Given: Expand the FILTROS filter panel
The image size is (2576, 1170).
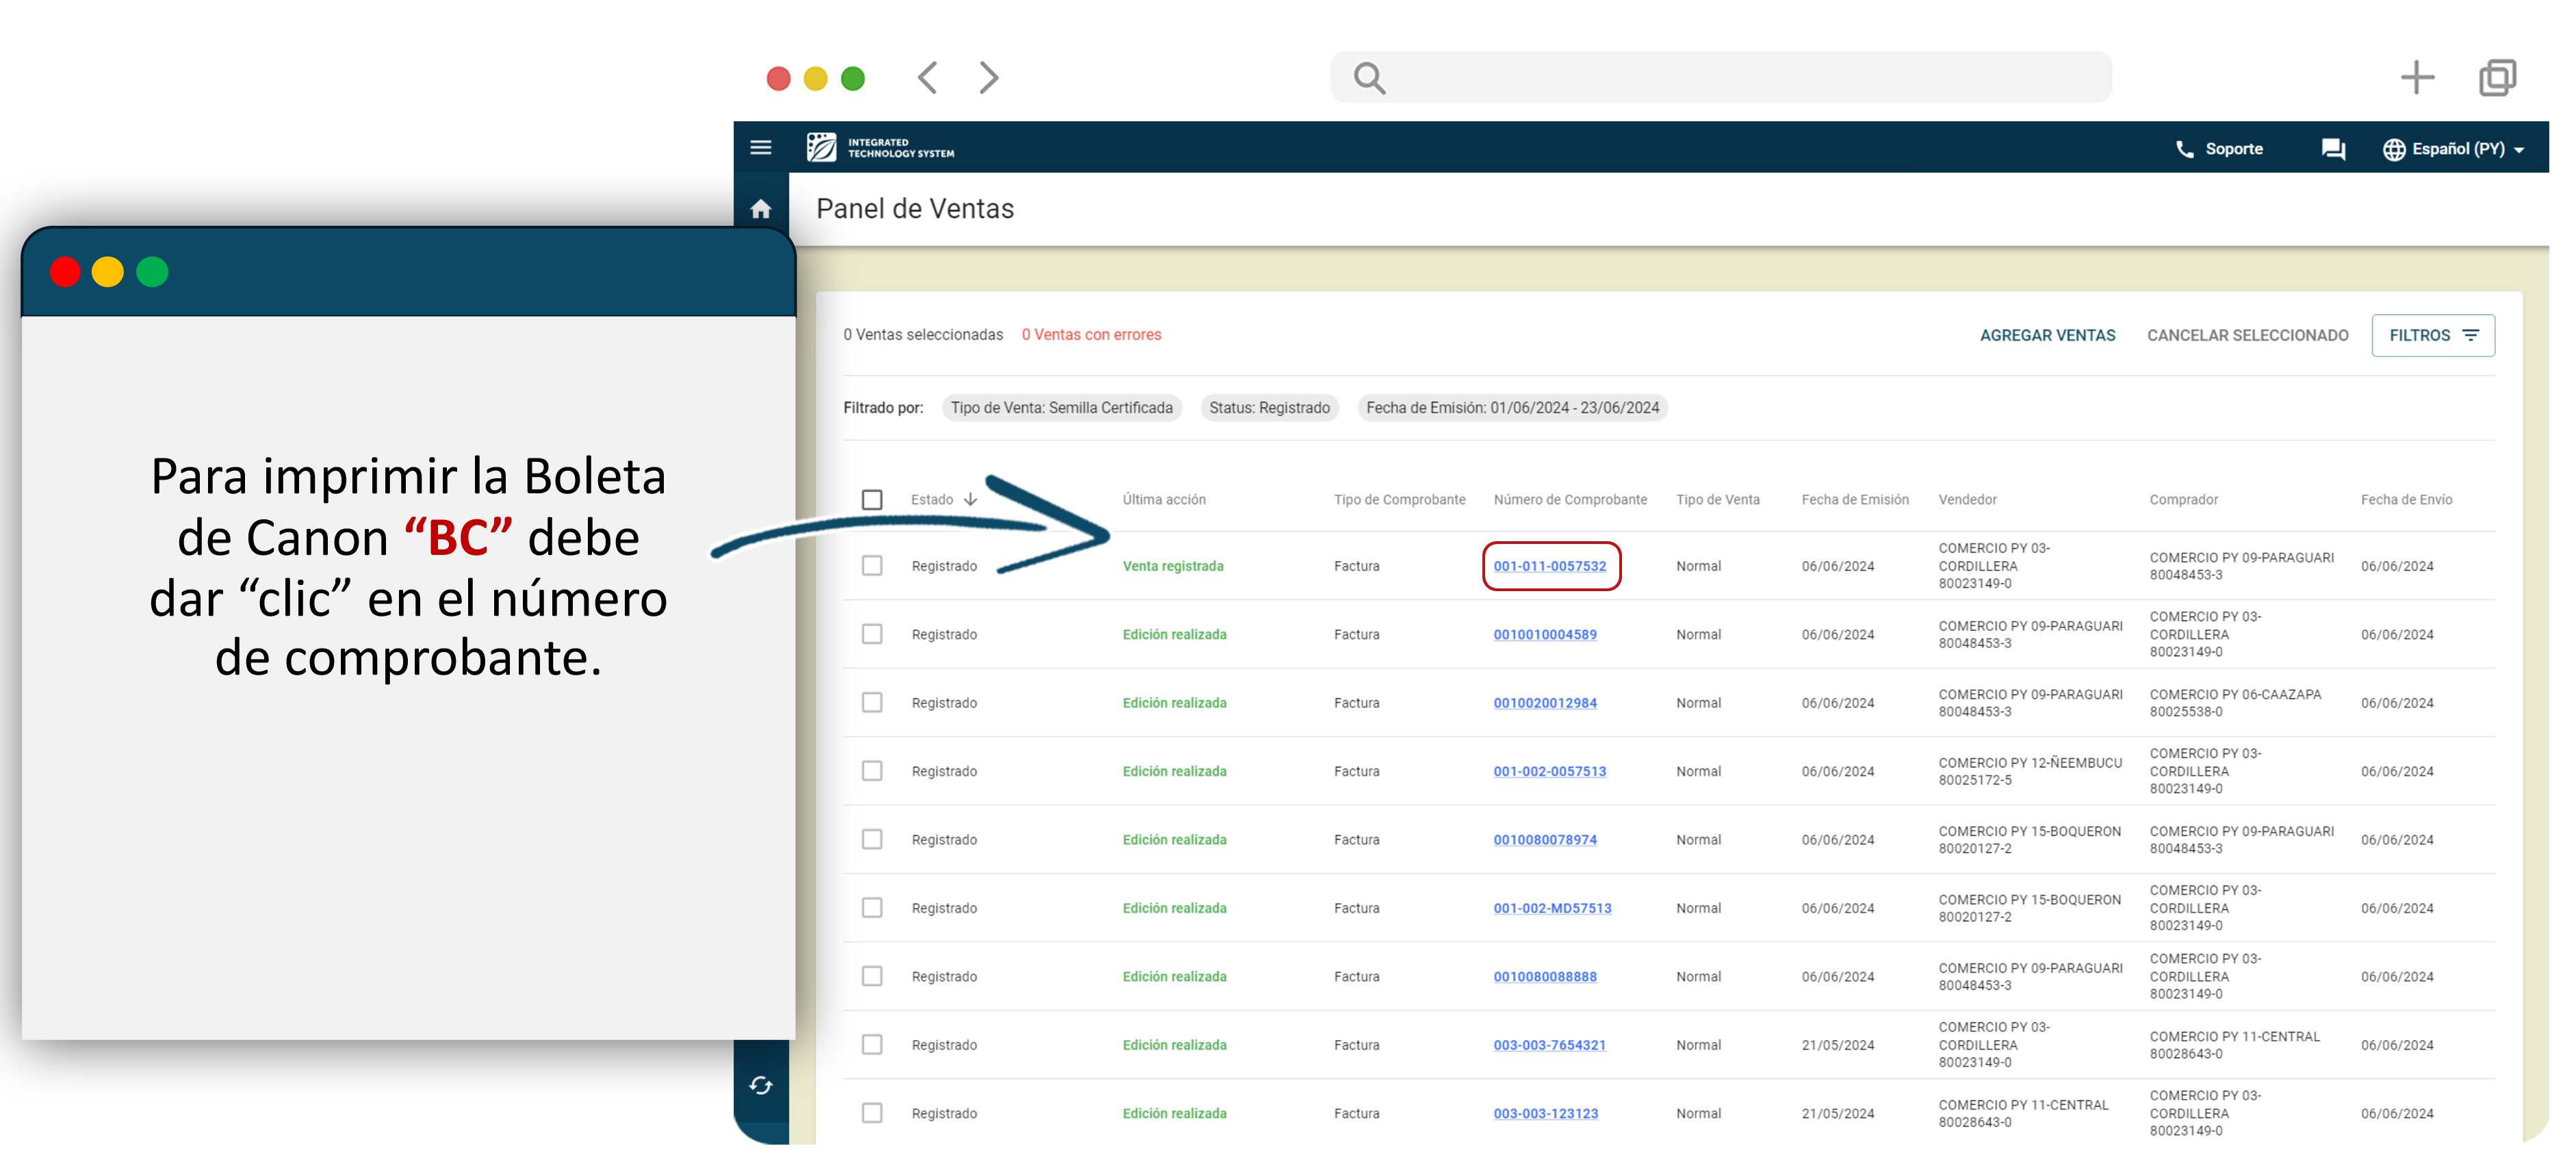Looking at the screenshot, I should [x=2432, y=335].
